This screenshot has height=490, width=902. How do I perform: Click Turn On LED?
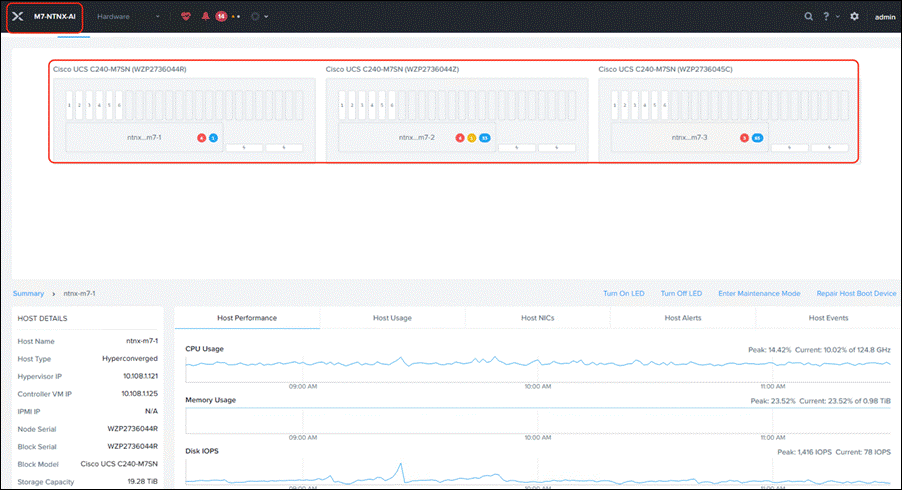click(x=624, y=293)
